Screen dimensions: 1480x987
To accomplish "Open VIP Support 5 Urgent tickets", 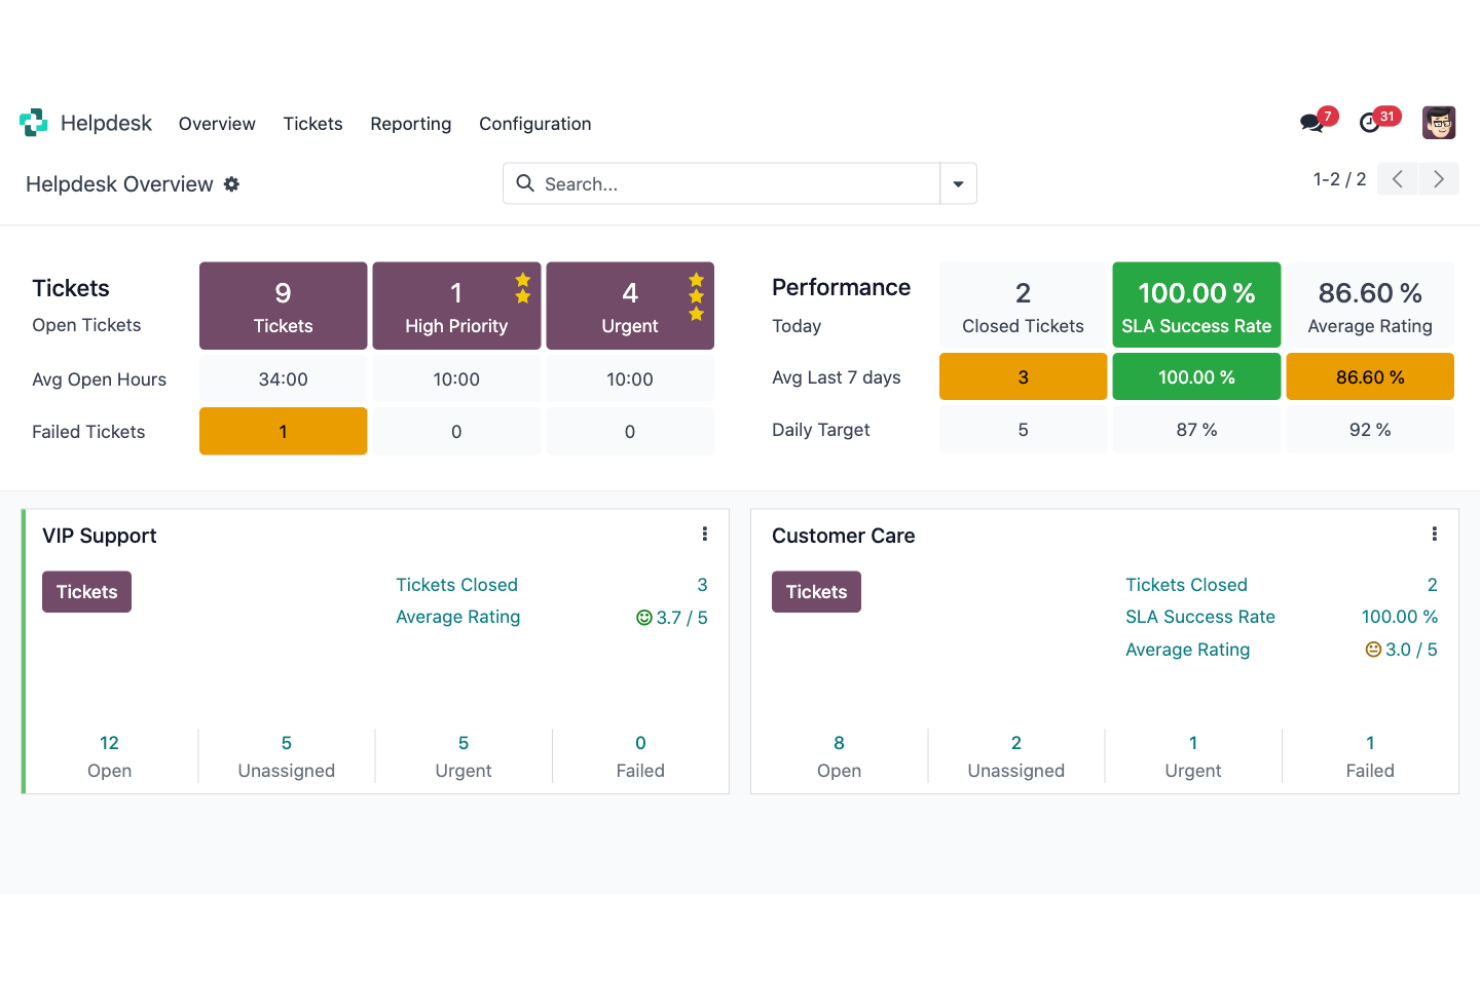I will click(x=463, y=757).
